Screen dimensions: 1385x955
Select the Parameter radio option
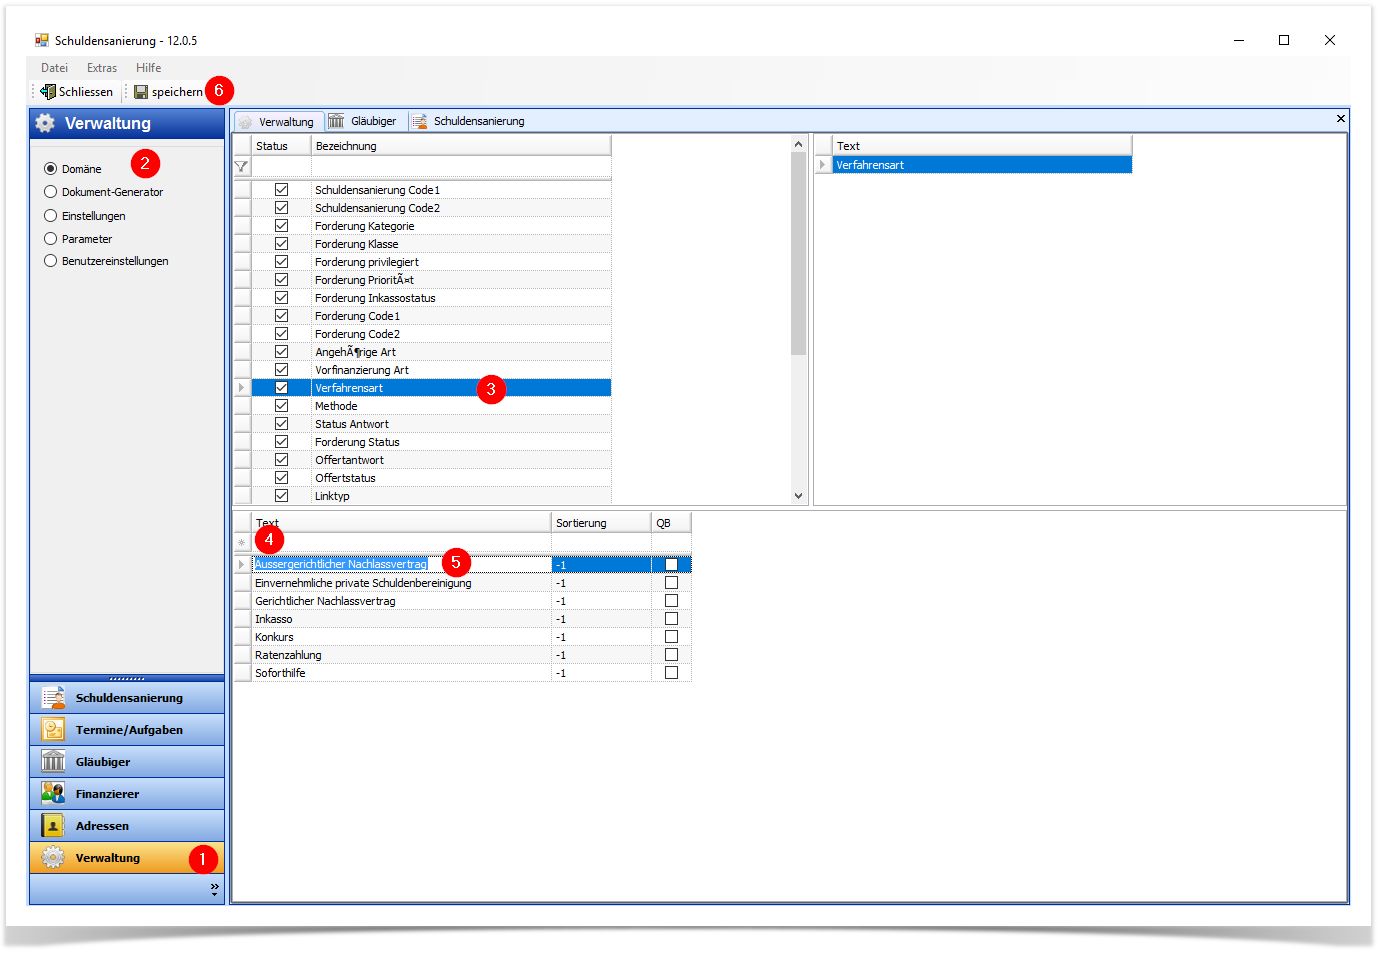pos(50,239)
